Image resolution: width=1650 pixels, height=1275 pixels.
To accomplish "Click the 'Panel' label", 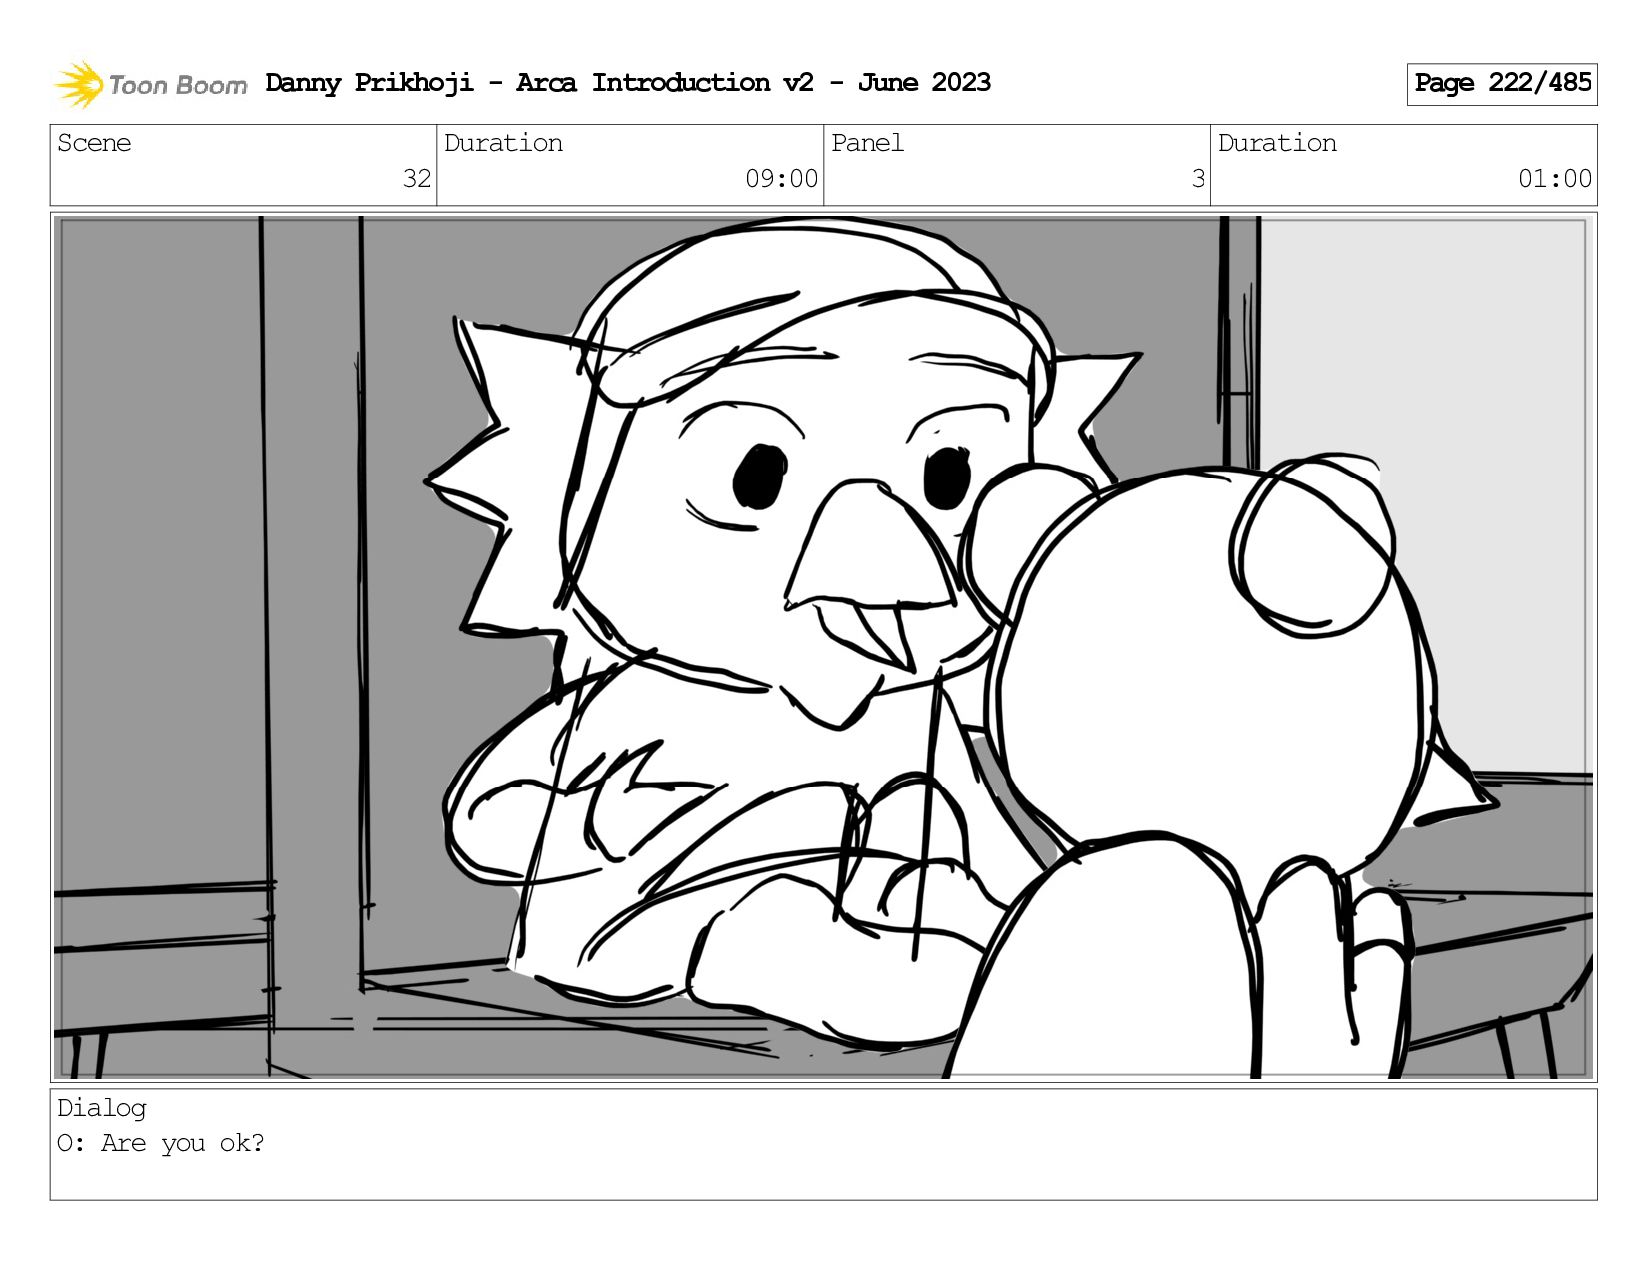I will coord(867,143).
